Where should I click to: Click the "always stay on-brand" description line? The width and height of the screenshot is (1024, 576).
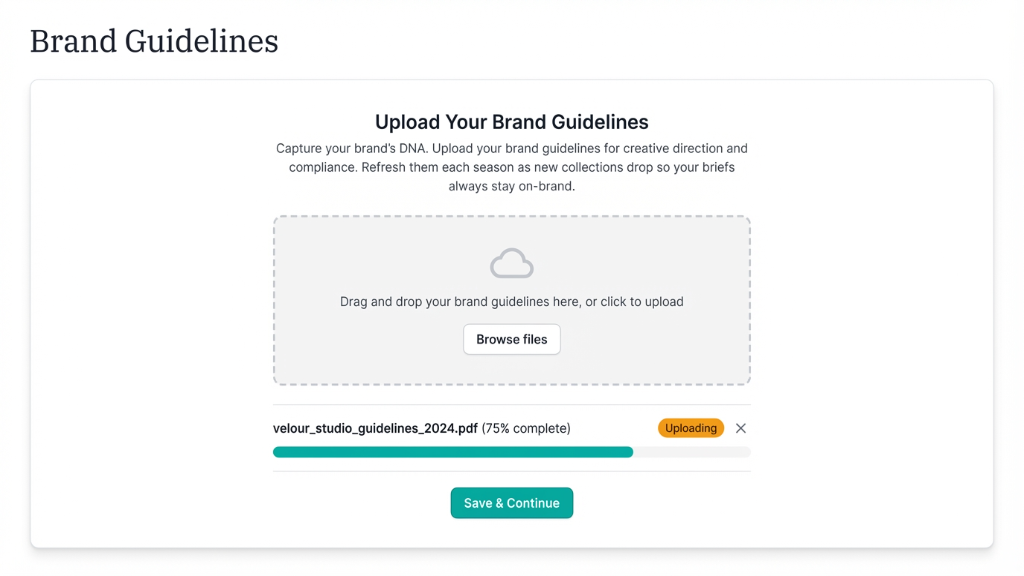click(511, 186)
